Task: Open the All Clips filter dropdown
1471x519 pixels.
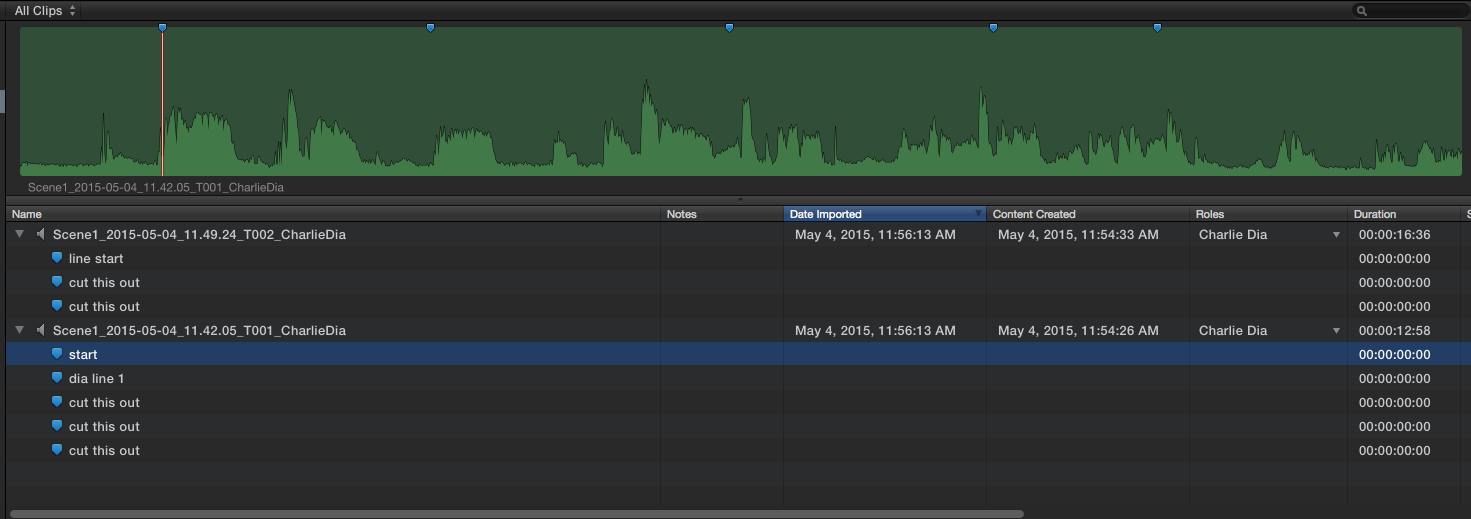Action: tap(45, 11)
